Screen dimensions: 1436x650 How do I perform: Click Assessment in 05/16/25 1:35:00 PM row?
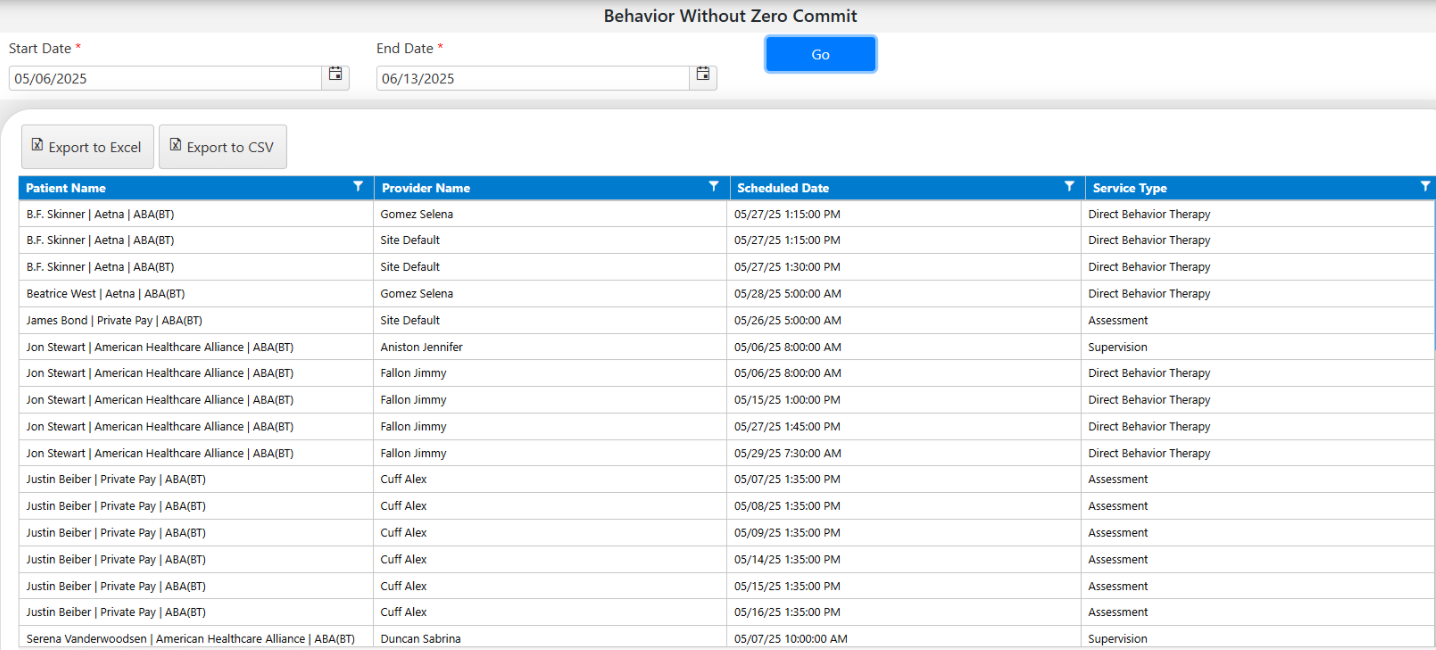[1118, 612]
